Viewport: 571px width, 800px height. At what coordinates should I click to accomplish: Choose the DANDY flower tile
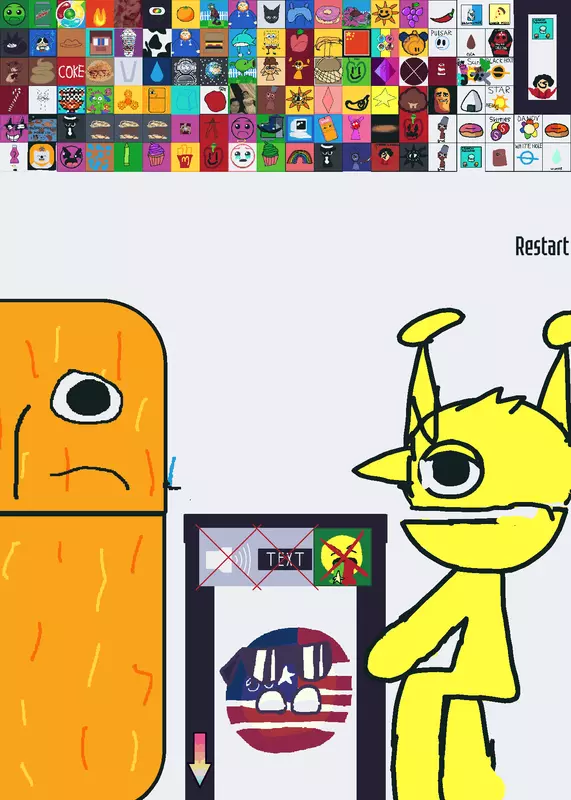click(528, 129)
